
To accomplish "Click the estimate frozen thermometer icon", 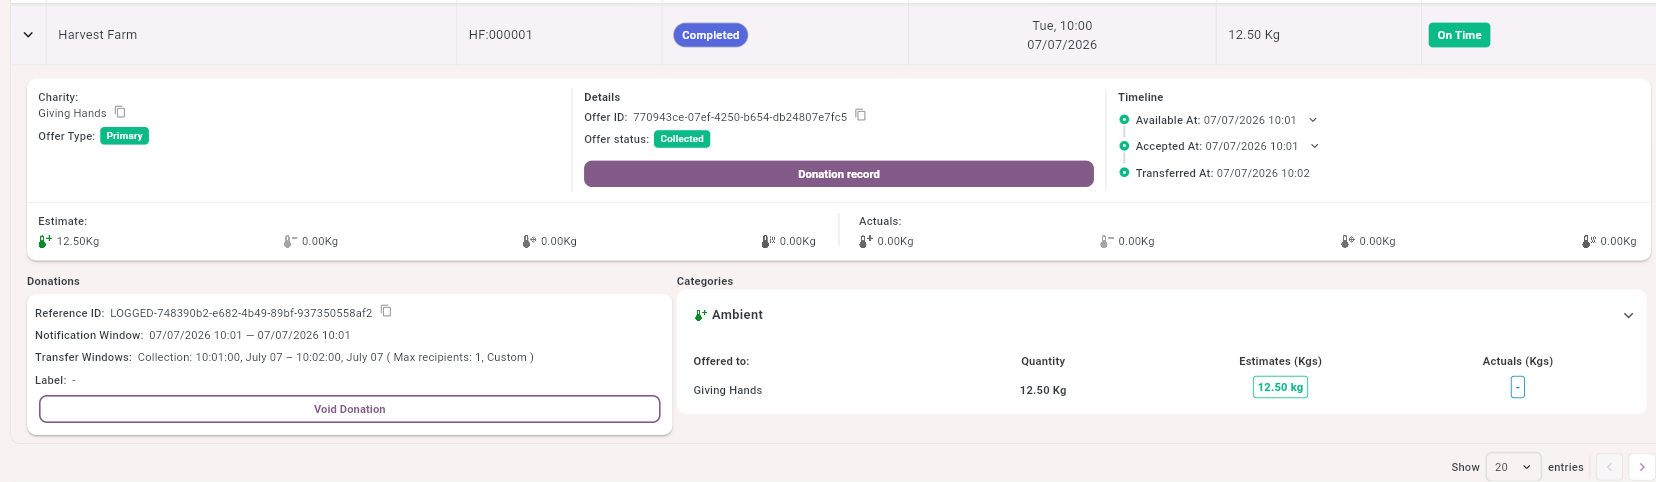I will (x=529, y=241).
